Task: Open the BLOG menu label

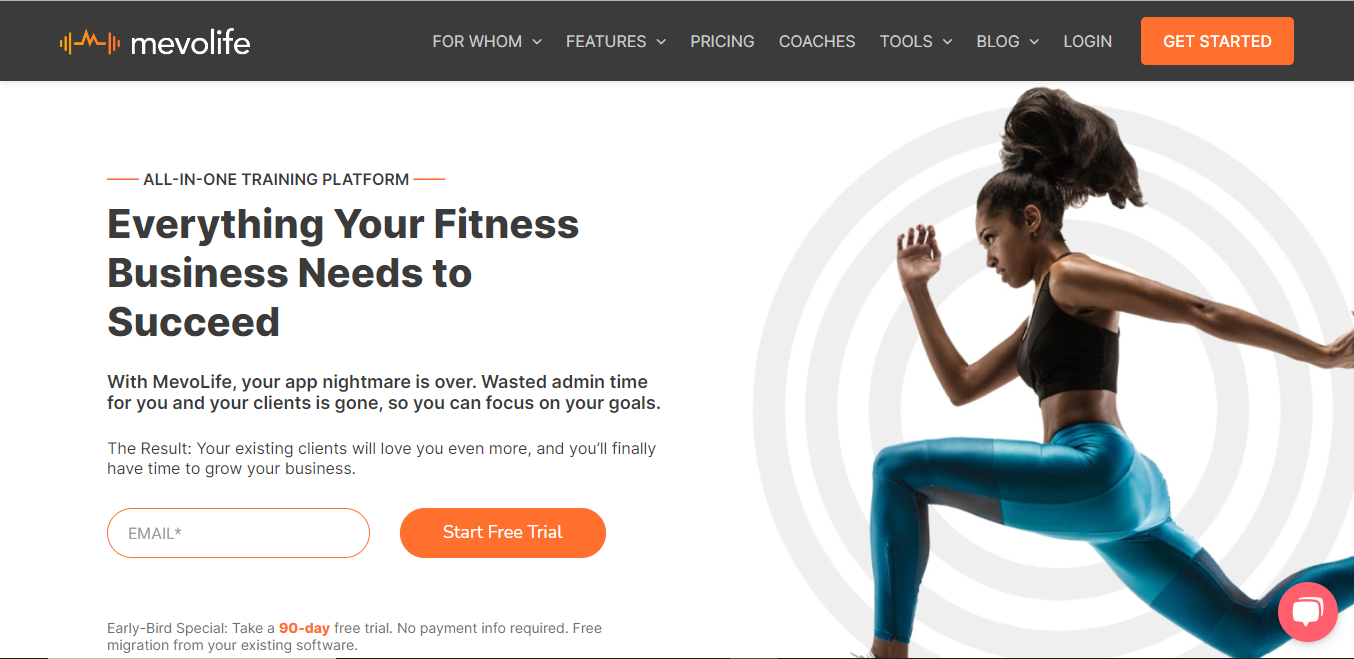Action: click(998, 42)
